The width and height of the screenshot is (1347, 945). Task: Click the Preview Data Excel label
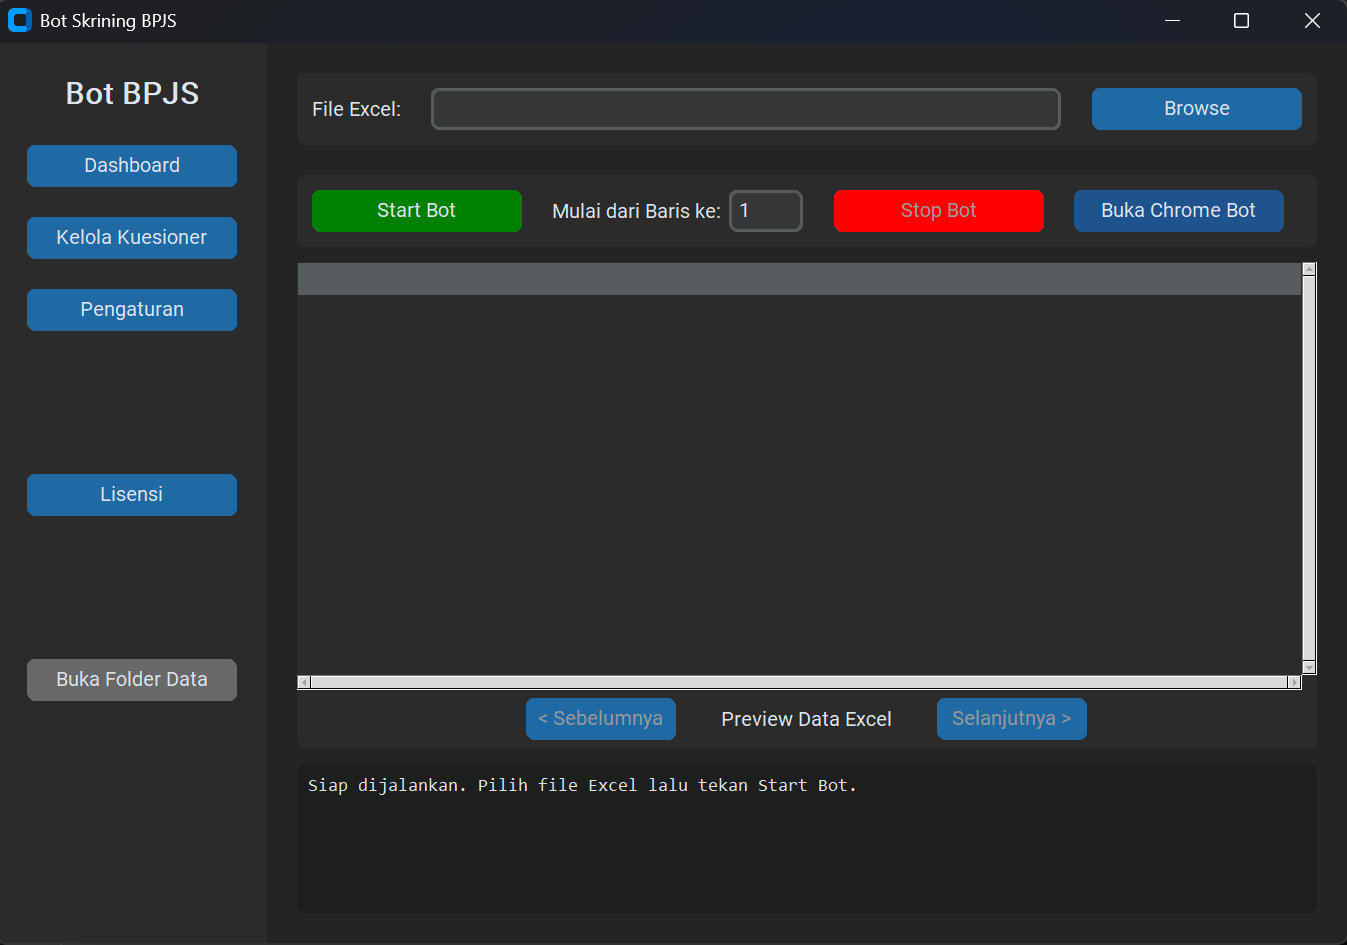point(806,720)
